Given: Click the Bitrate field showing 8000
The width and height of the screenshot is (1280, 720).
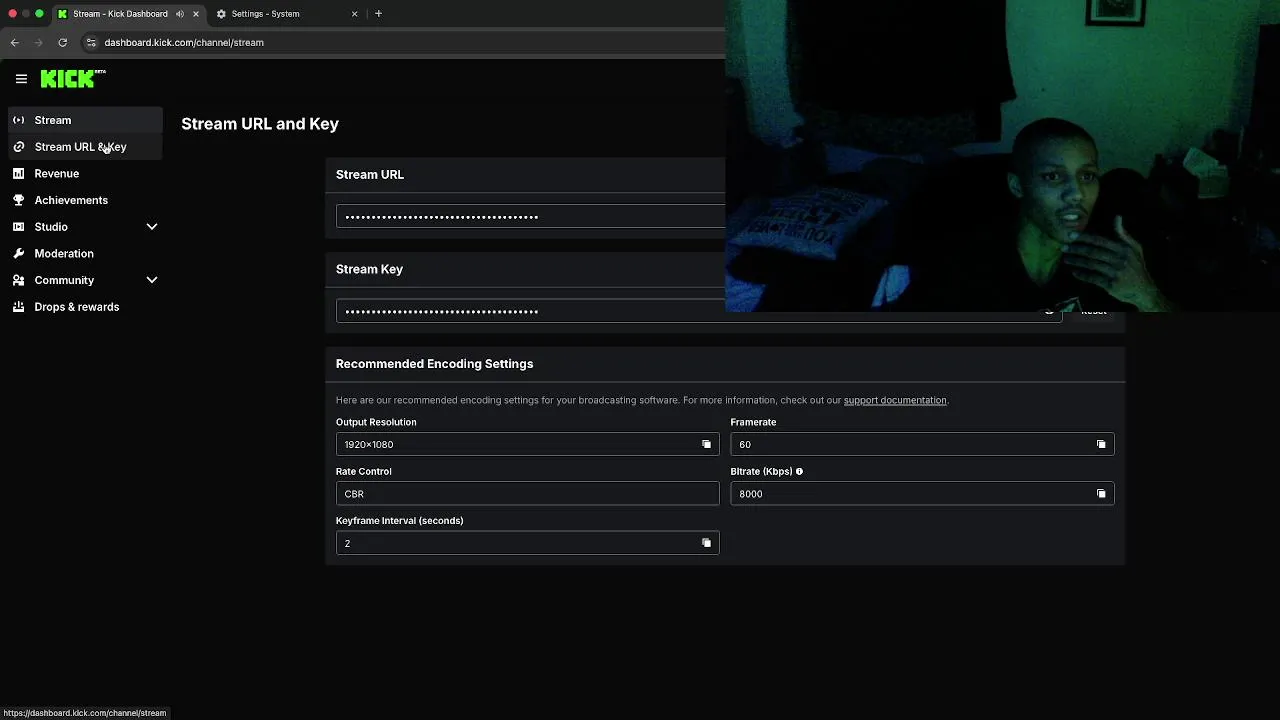Looking at the screenshot, I should click(922, 493).
